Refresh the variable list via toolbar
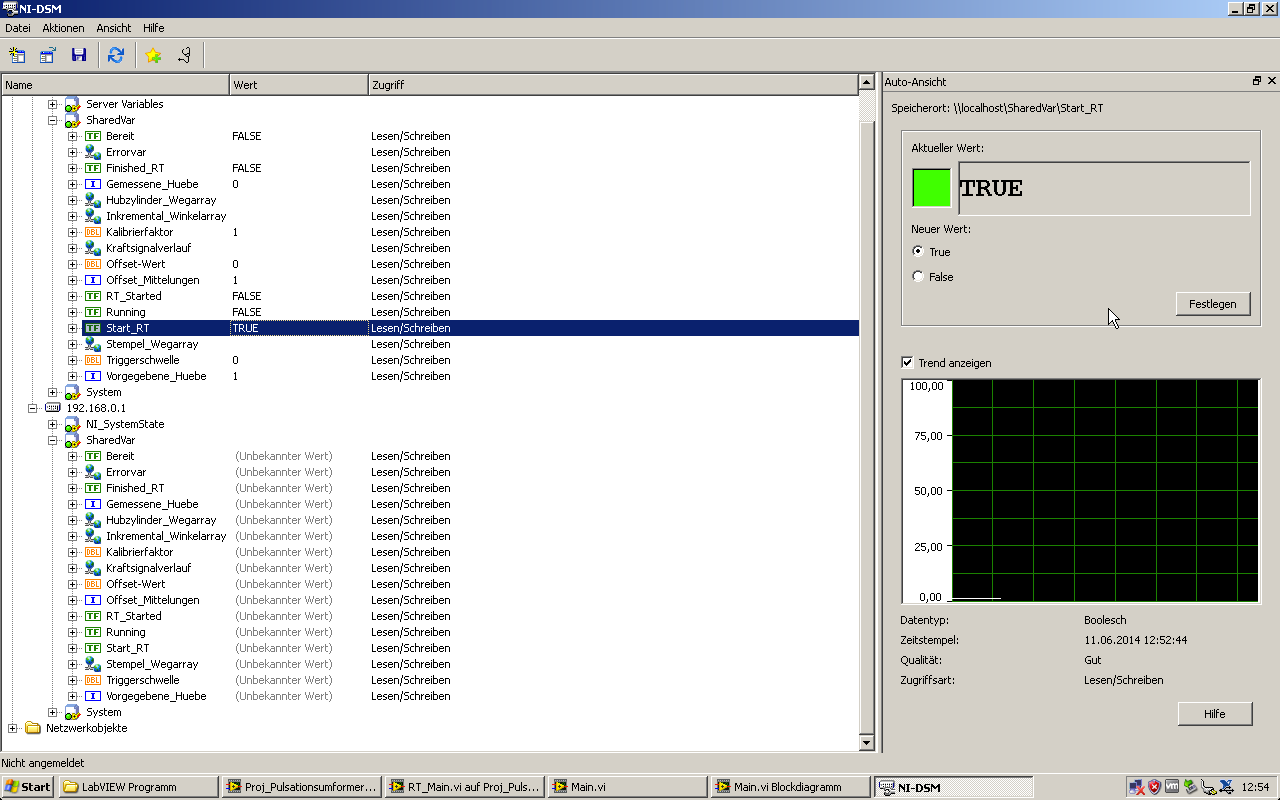This screenshot has width=1280, height=800. (116, 56)
